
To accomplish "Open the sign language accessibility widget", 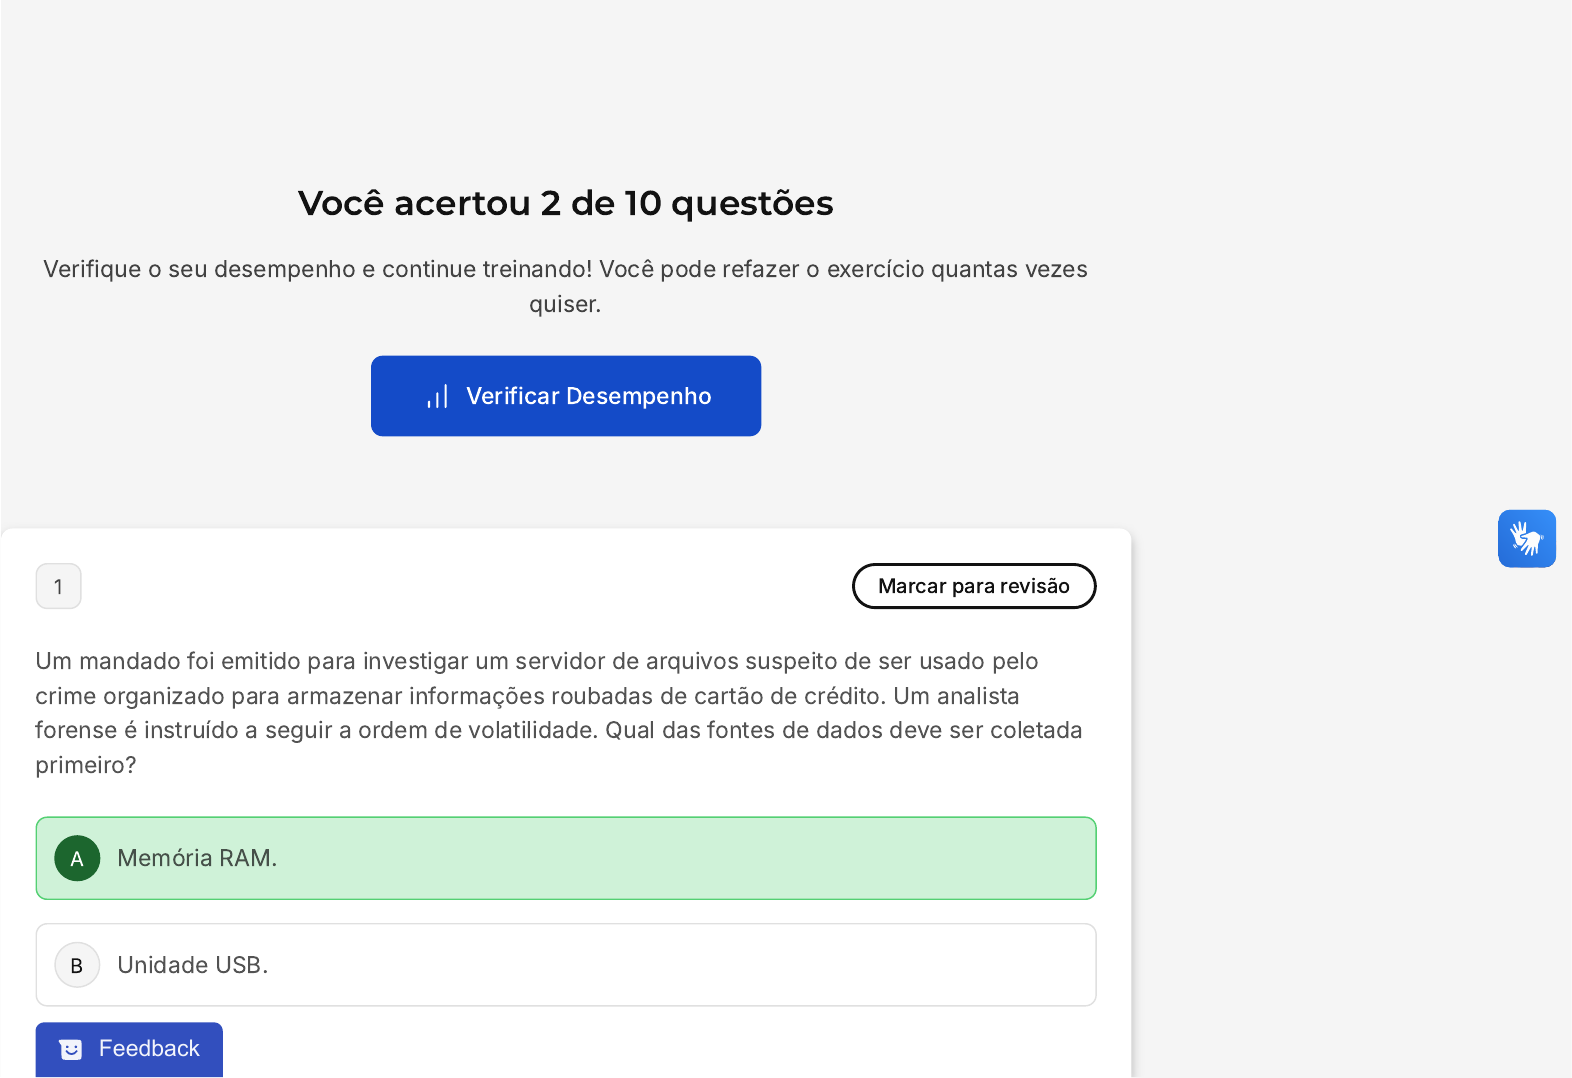I will point(1526,539).
